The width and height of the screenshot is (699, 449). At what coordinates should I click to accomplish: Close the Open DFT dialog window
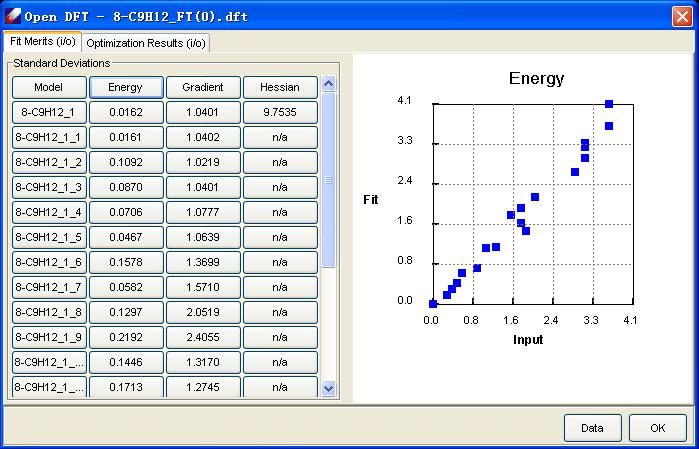(682, 17)
